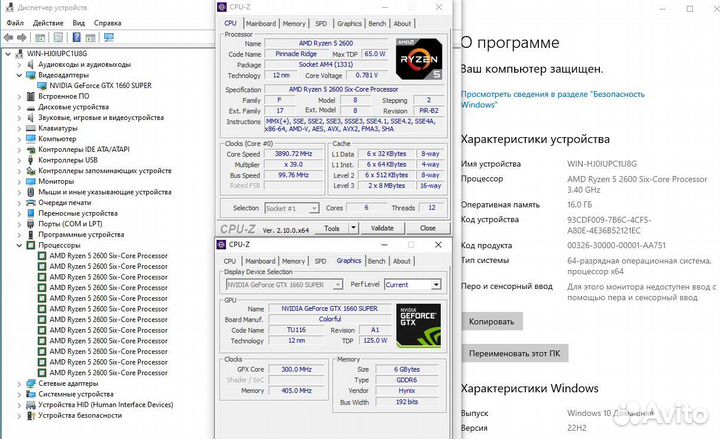Screen dimensions: 720x439
Task: Select the GTX 1660 SUPER device icon under Видеоадаптеры
Action: (x=42, y=85)
